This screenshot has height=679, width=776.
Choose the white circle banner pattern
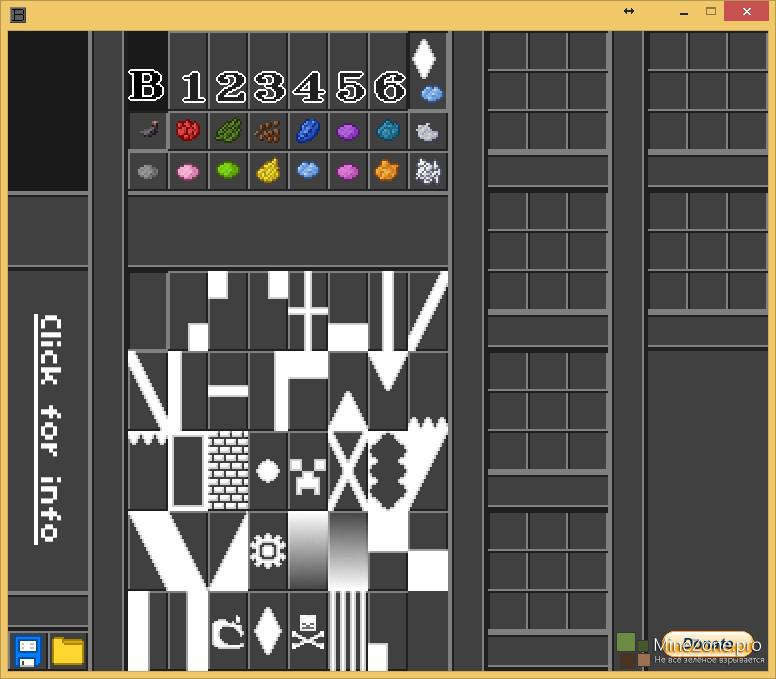tap(268, 471)
